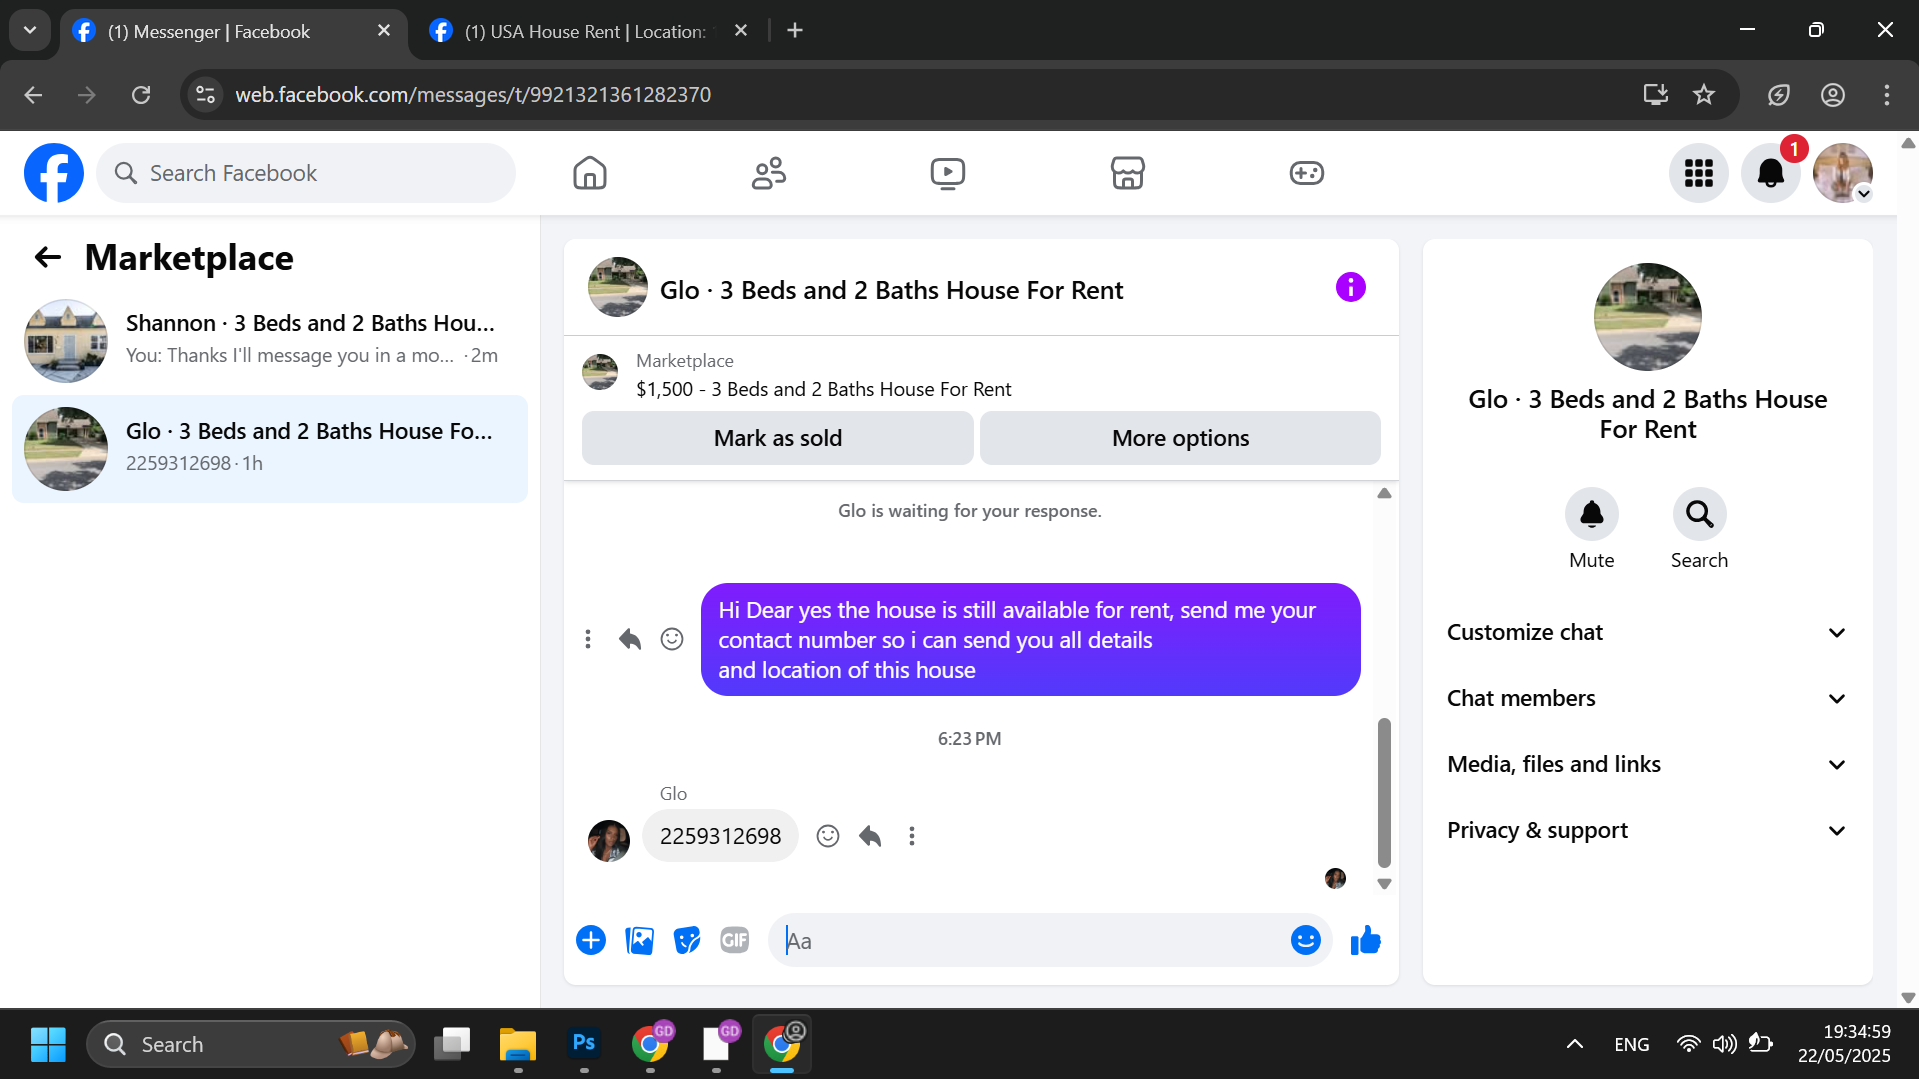Image resolution: width=1919 pixels, height=1079 pixels.
Task: Attach a photo with the image icon
Action: (639, 941)
